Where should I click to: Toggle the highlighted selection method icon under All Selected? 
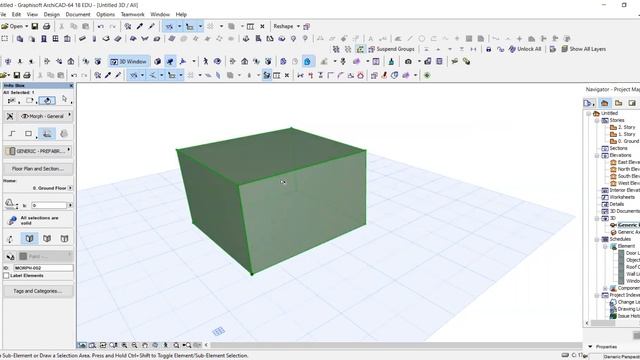click(47, 100)
